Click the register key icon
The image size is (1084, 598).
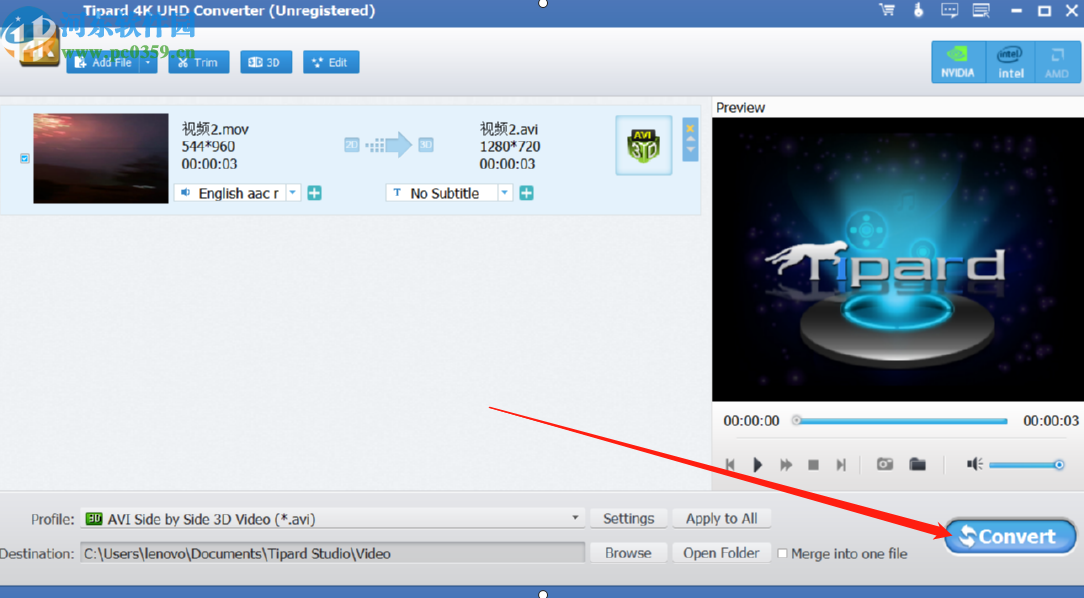click(918, 10)
